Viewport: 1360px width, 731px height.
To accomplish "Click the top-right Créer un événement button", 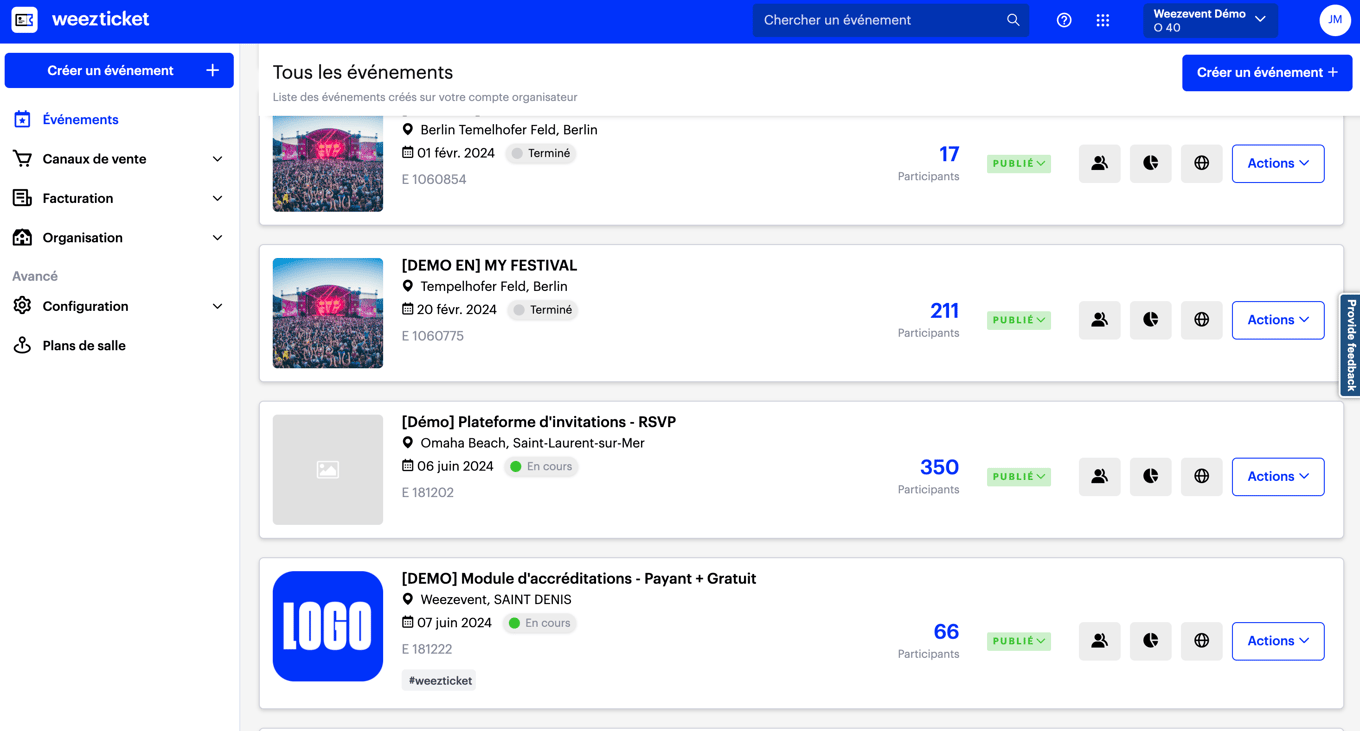I will click(1266, 73).
